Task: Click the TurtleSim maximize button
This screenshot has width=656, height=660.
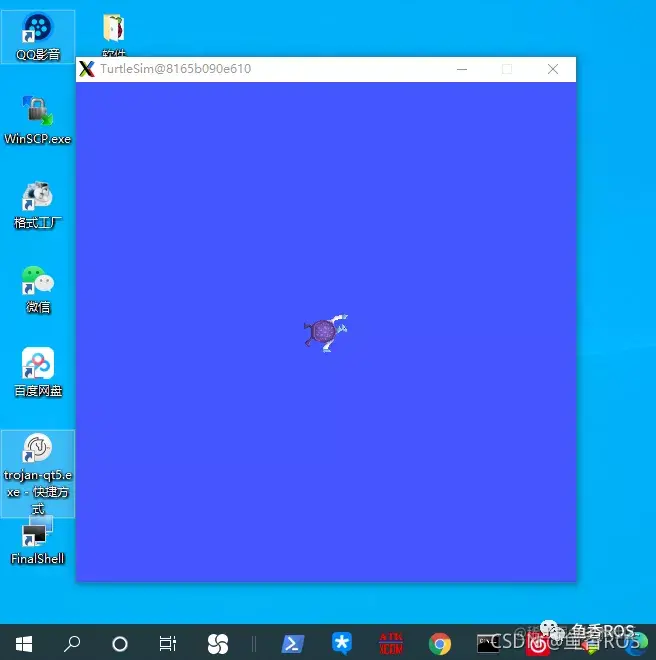Action: pyautogui.click(x=507, y=69)
